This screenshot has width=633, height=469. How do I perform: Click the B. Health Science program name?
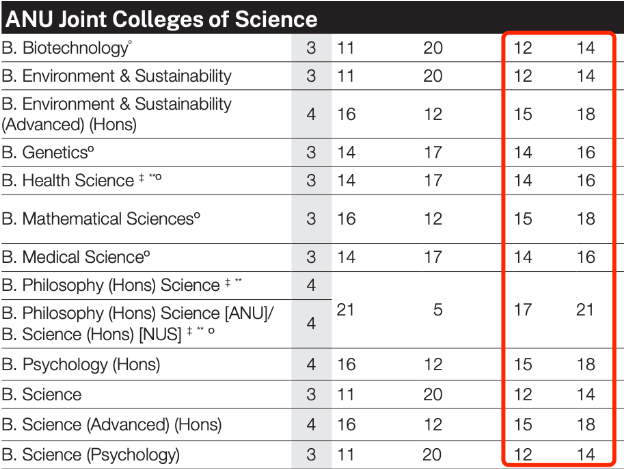(68, 180)
